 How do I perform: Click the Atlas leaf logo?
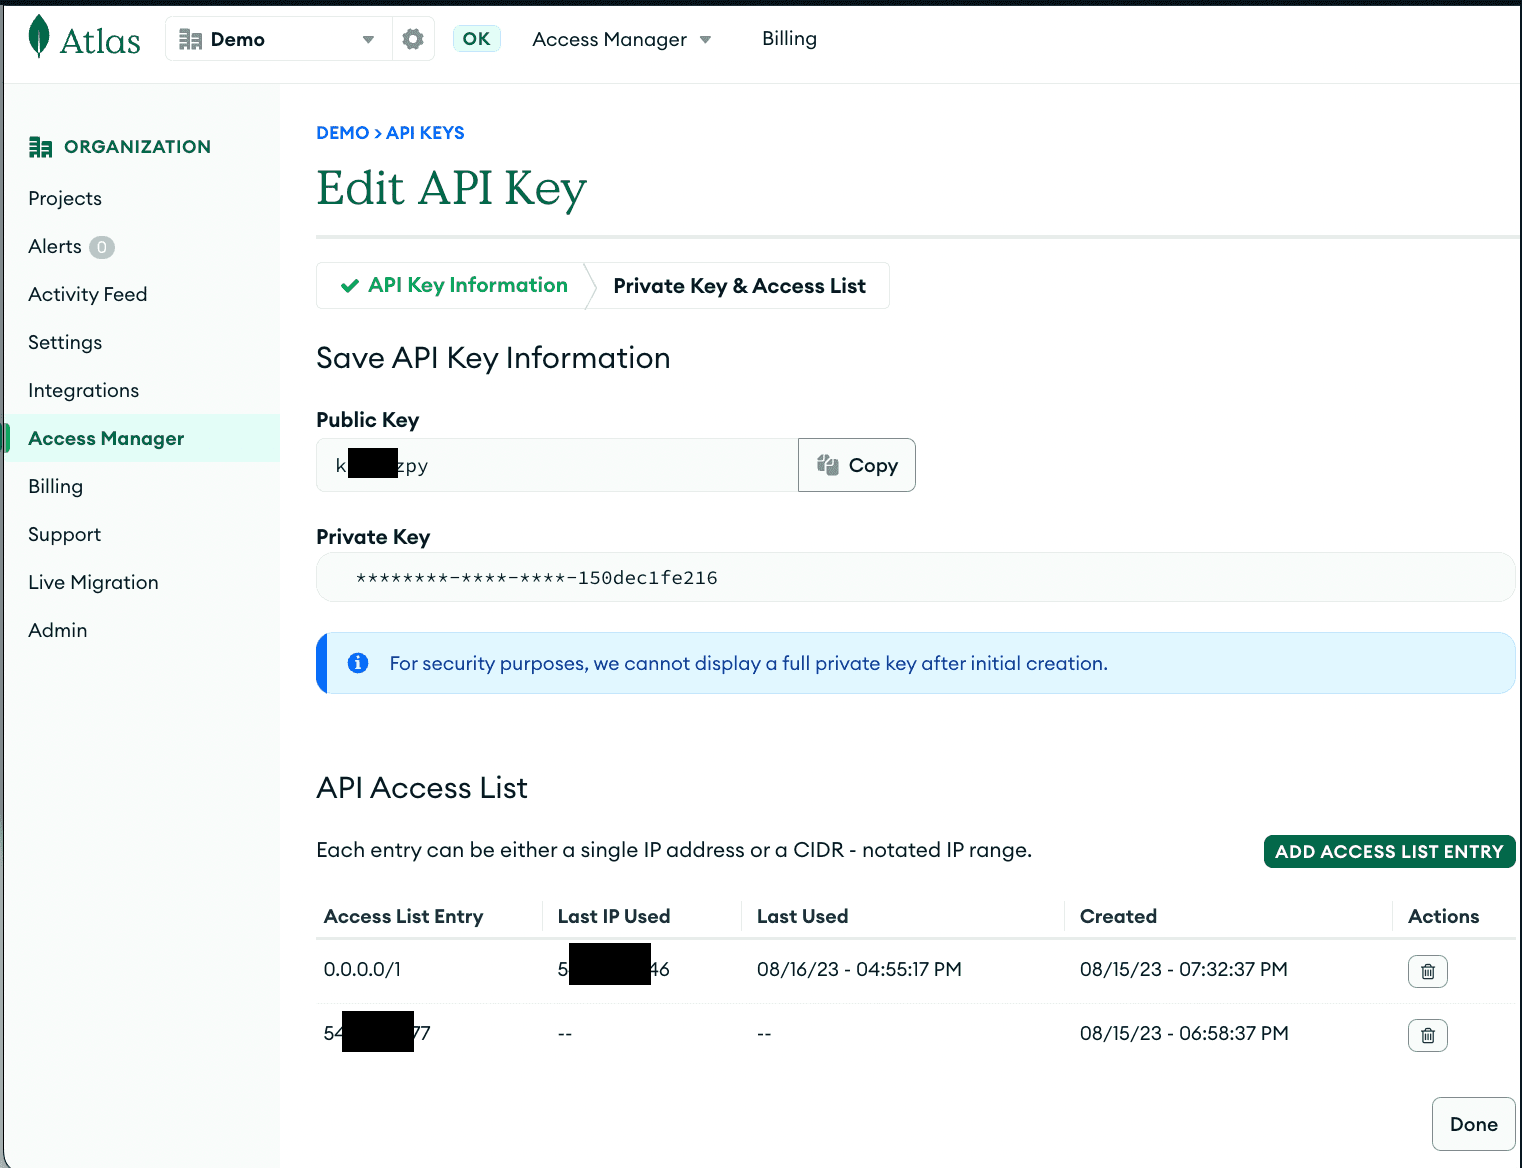[39, 37]
